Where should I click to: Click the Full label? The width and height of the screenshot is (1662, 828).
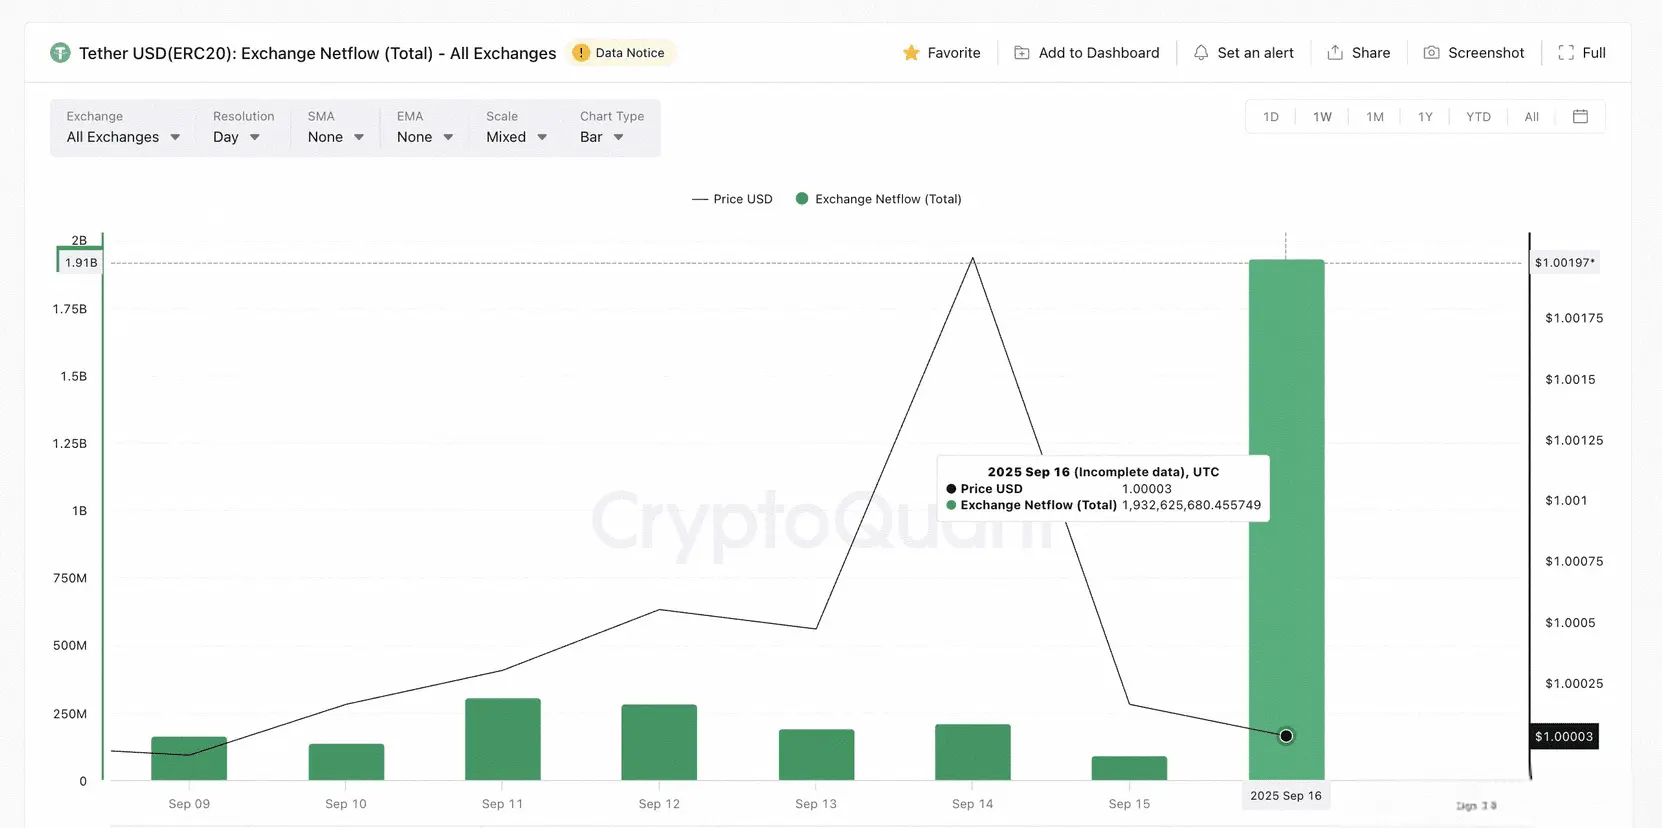tap(1594, 53)
